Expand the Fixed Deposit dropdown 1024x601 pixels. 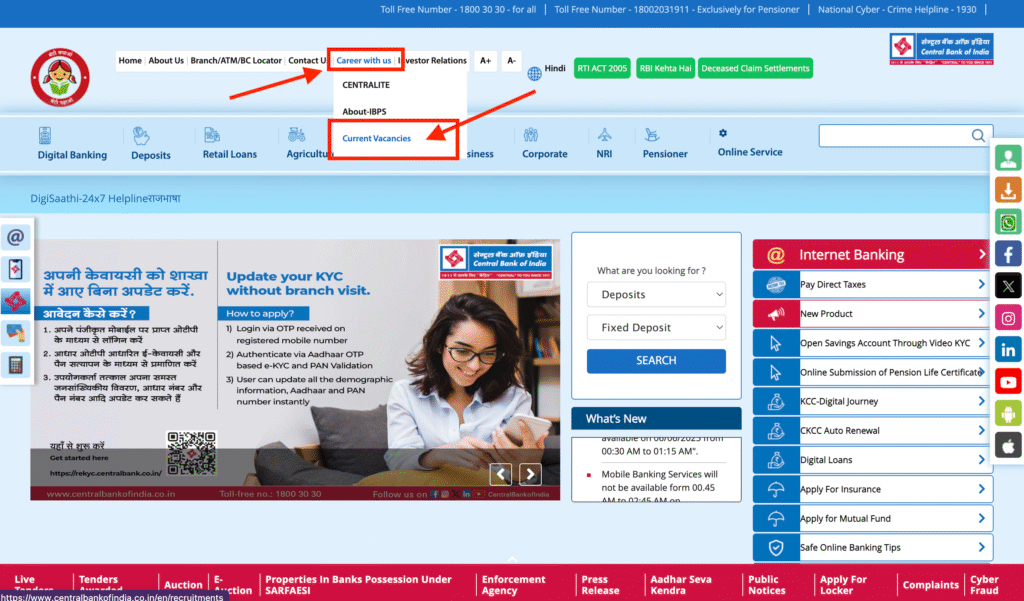(656, 327)
